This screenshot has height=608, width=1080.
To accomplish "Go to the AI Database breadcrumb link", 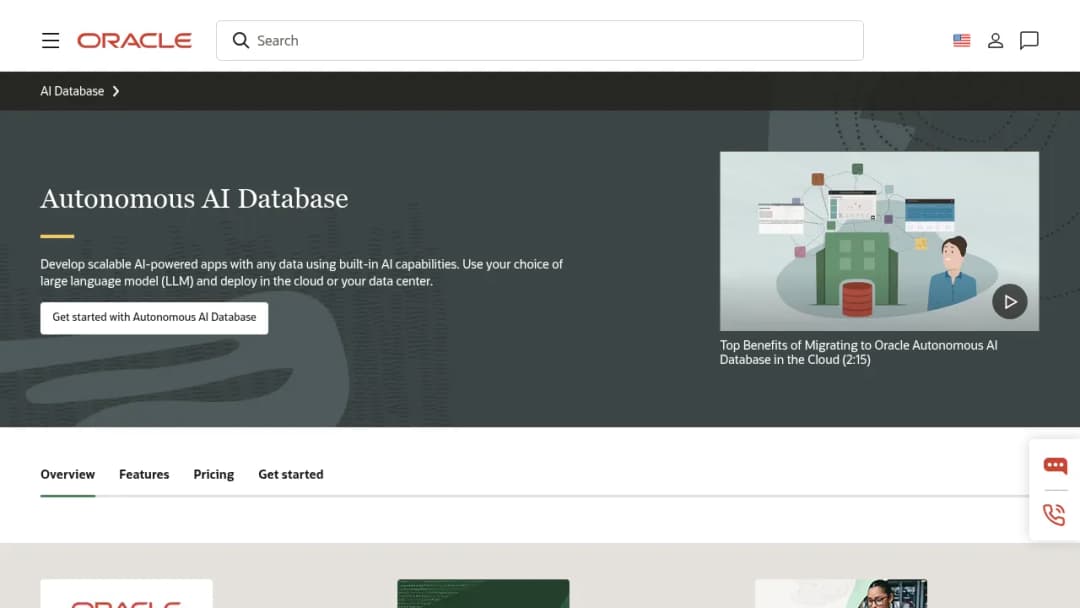I will pyautogui.click(x=72, y=91).
